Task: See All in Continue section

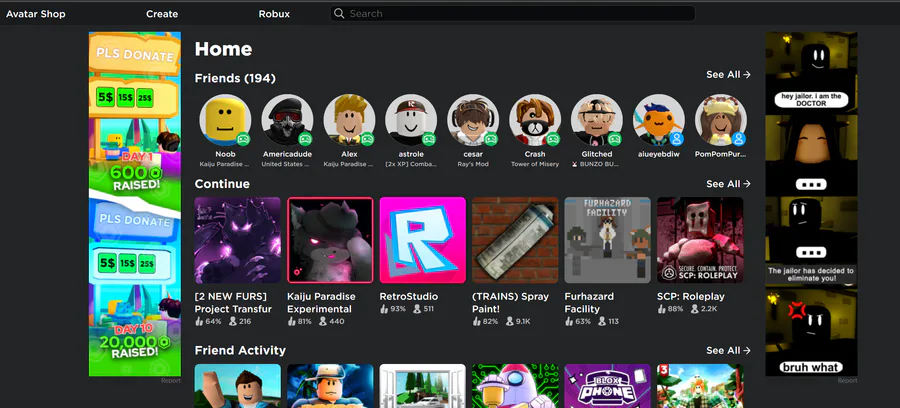Action: point(728,184)
